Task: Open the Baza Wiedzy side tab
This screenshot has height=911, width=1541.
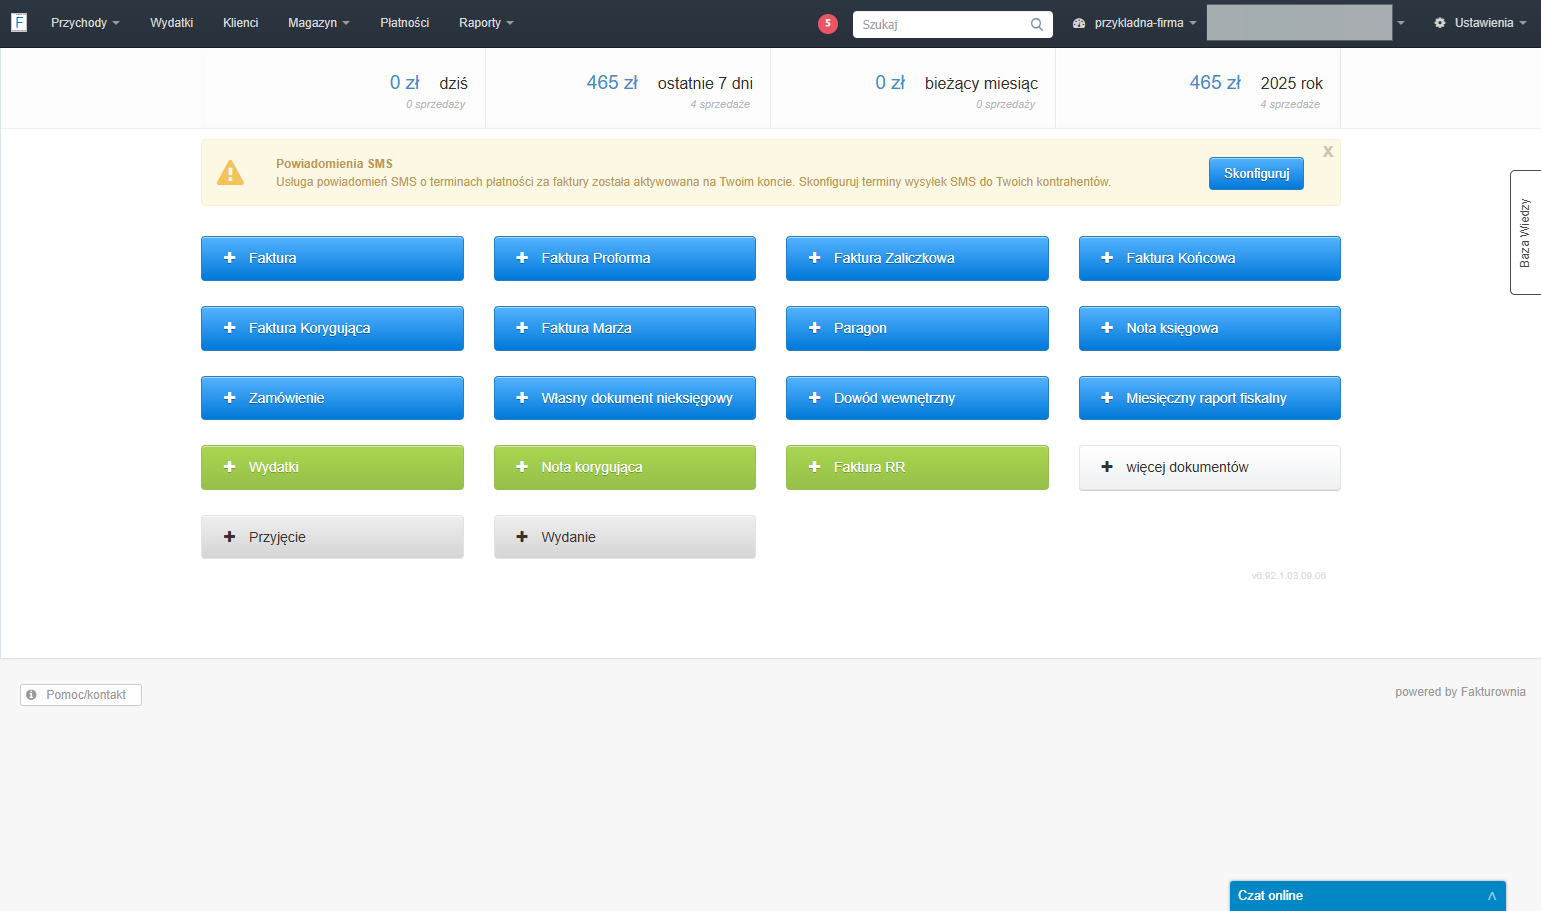Action: pos(1525,232)
